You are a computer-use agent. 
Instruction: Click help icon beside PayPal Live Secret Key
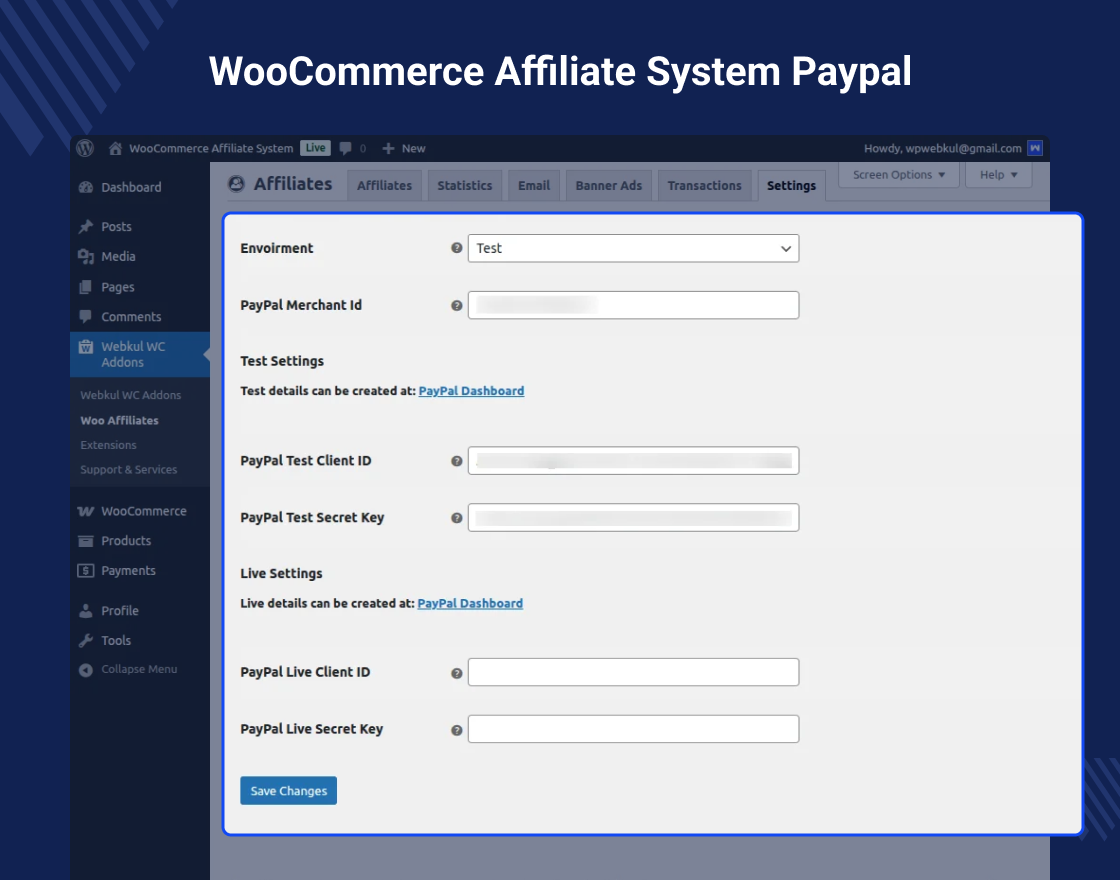pos(457,730)
